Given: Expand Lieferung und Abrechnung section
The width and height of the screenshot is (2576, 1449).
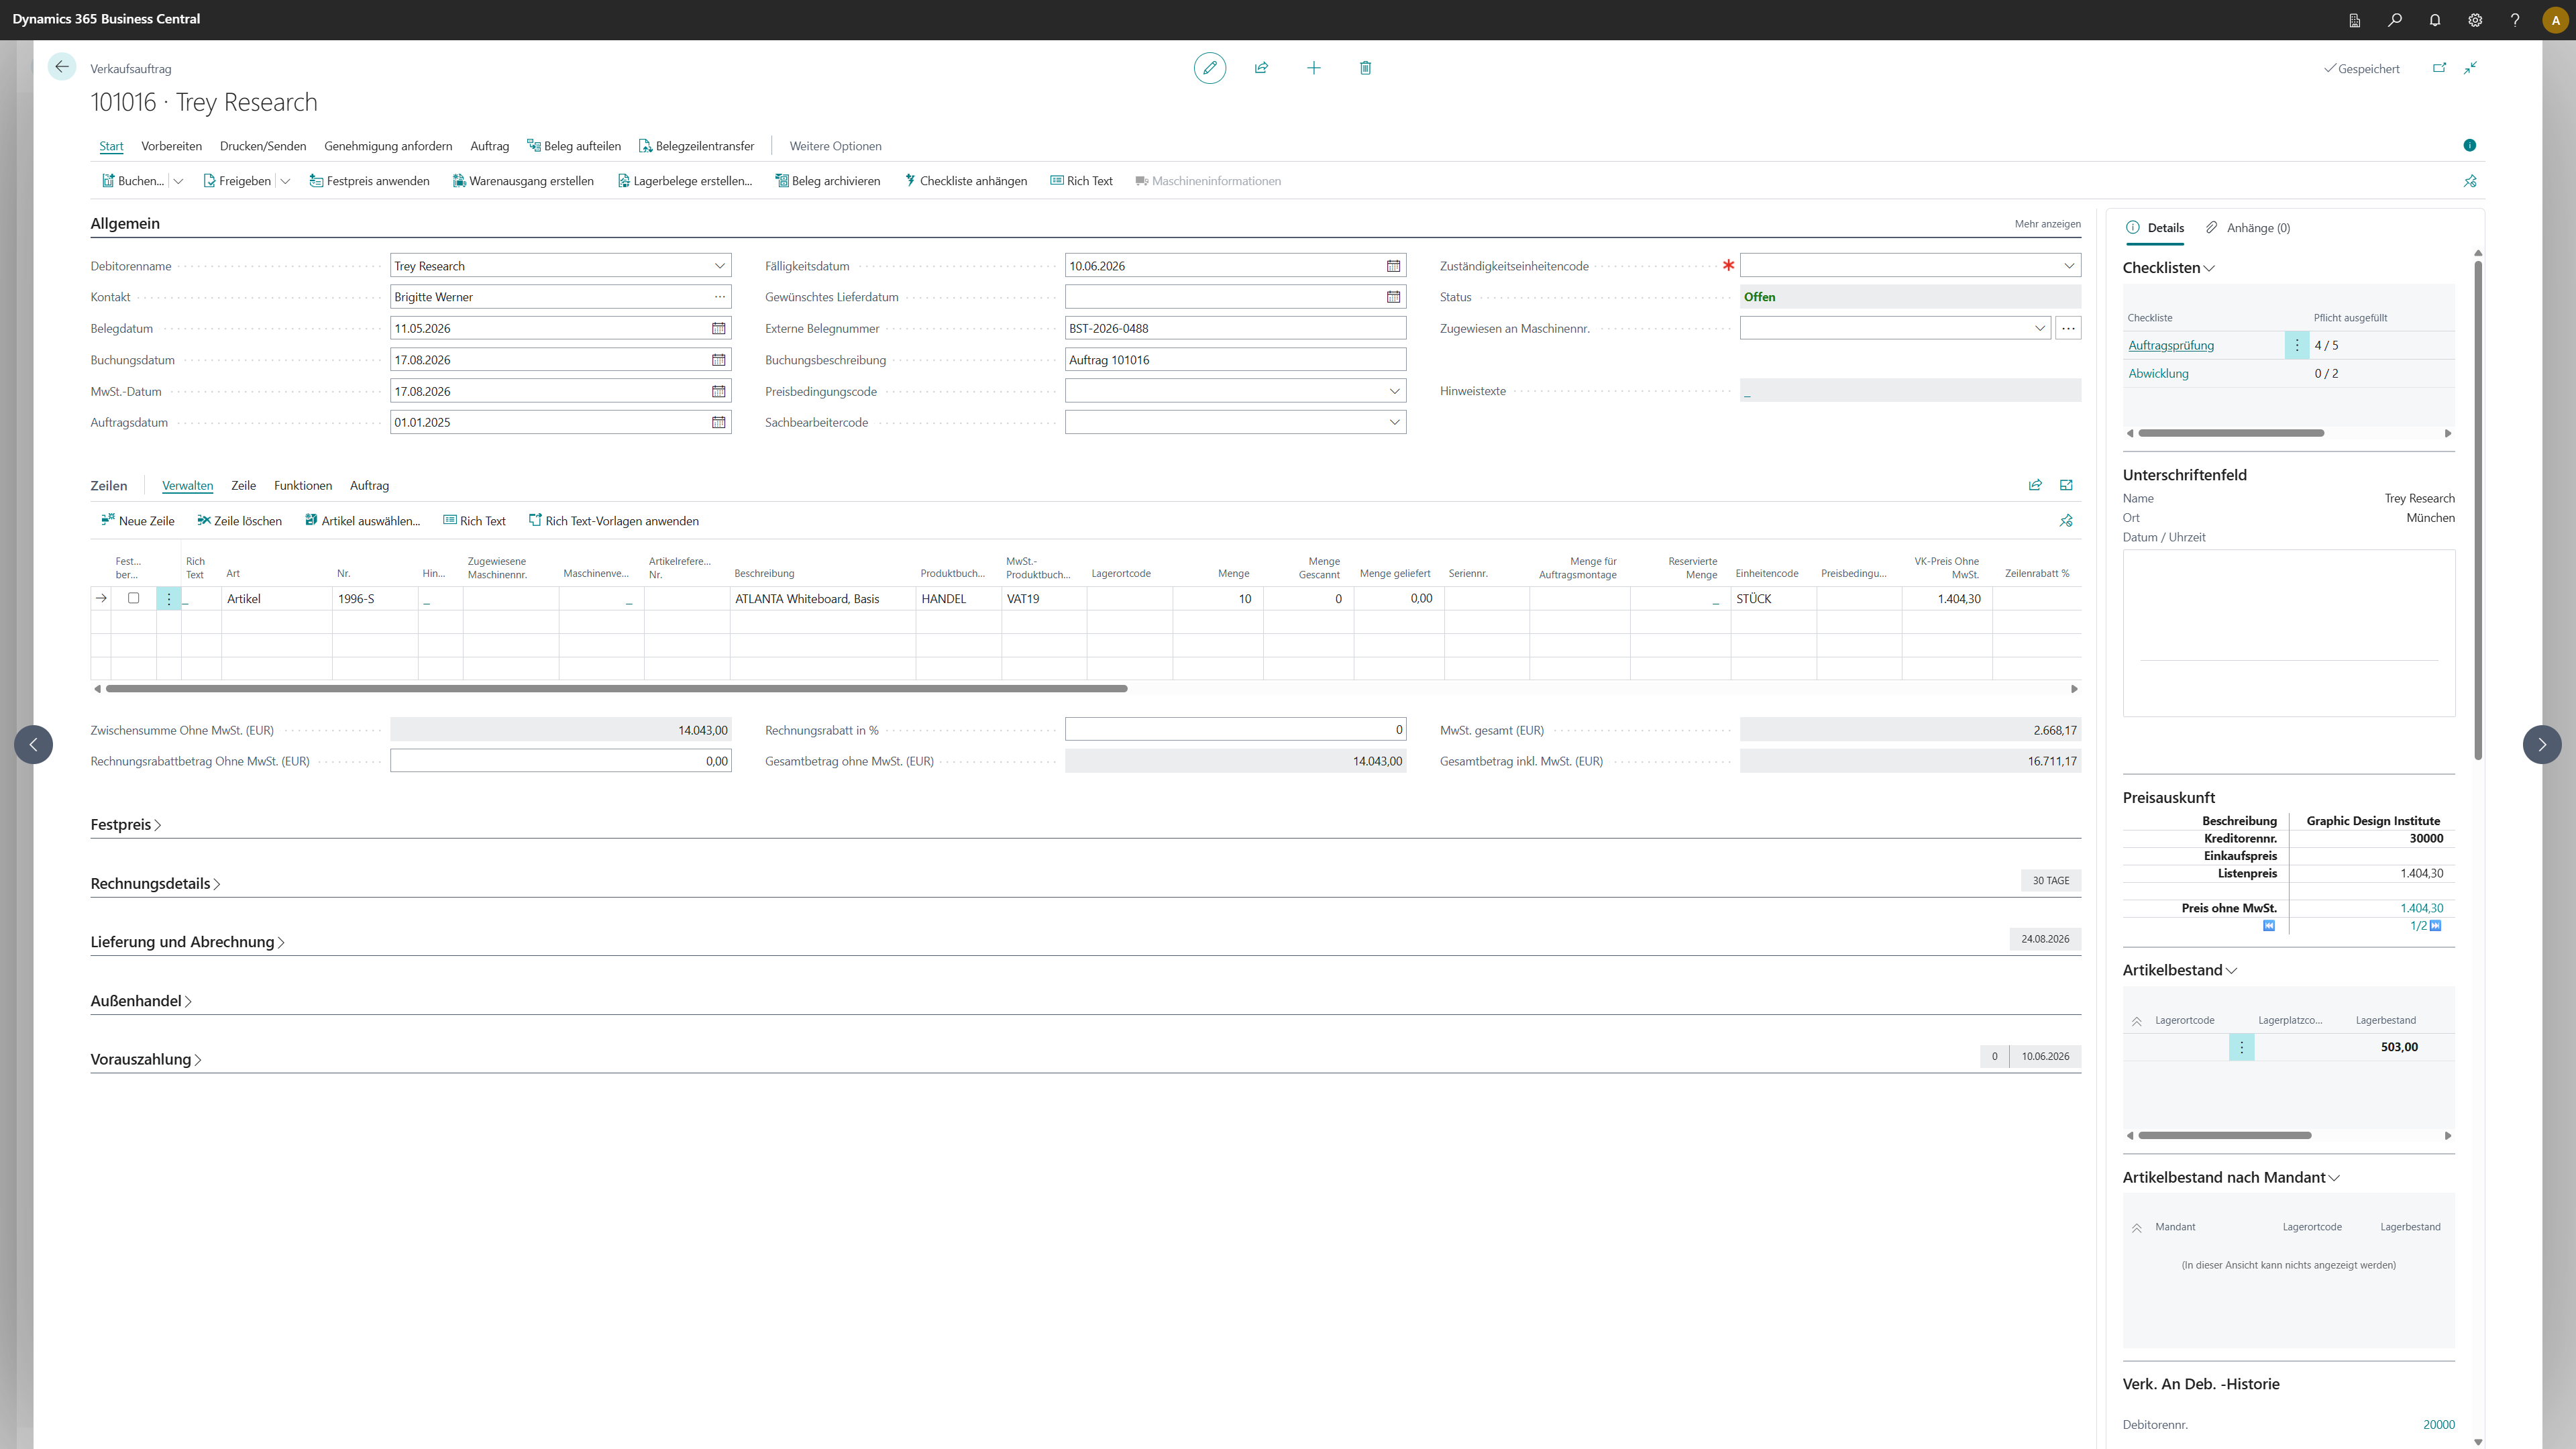Looking at the screenshot, I should (x=187, y=942).
